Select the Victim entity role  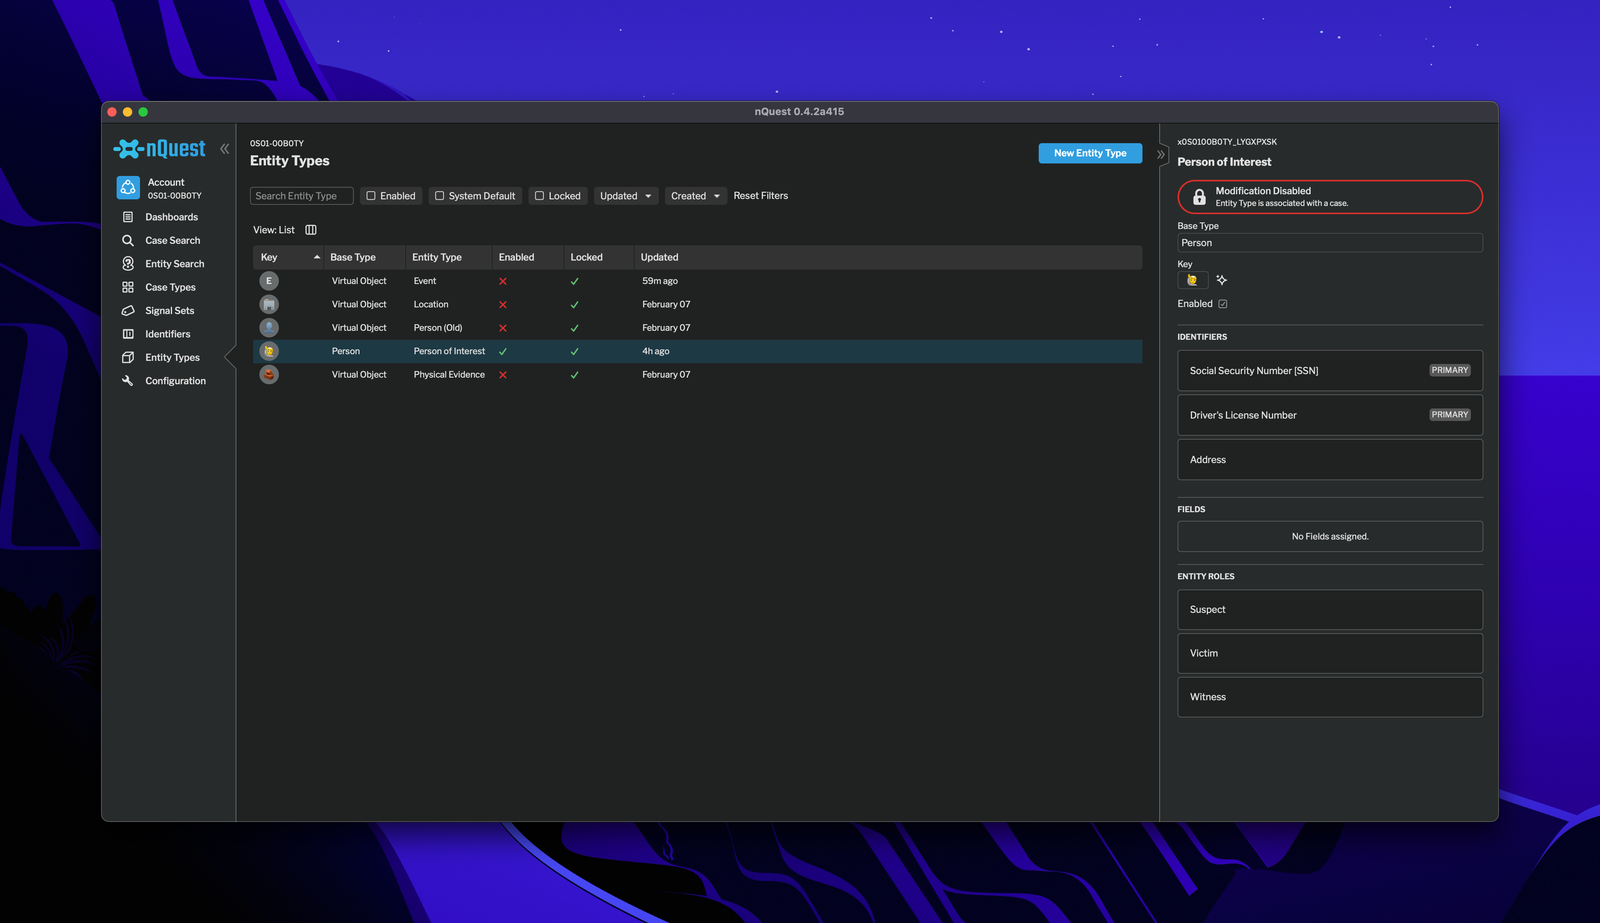click(1330, 653)
